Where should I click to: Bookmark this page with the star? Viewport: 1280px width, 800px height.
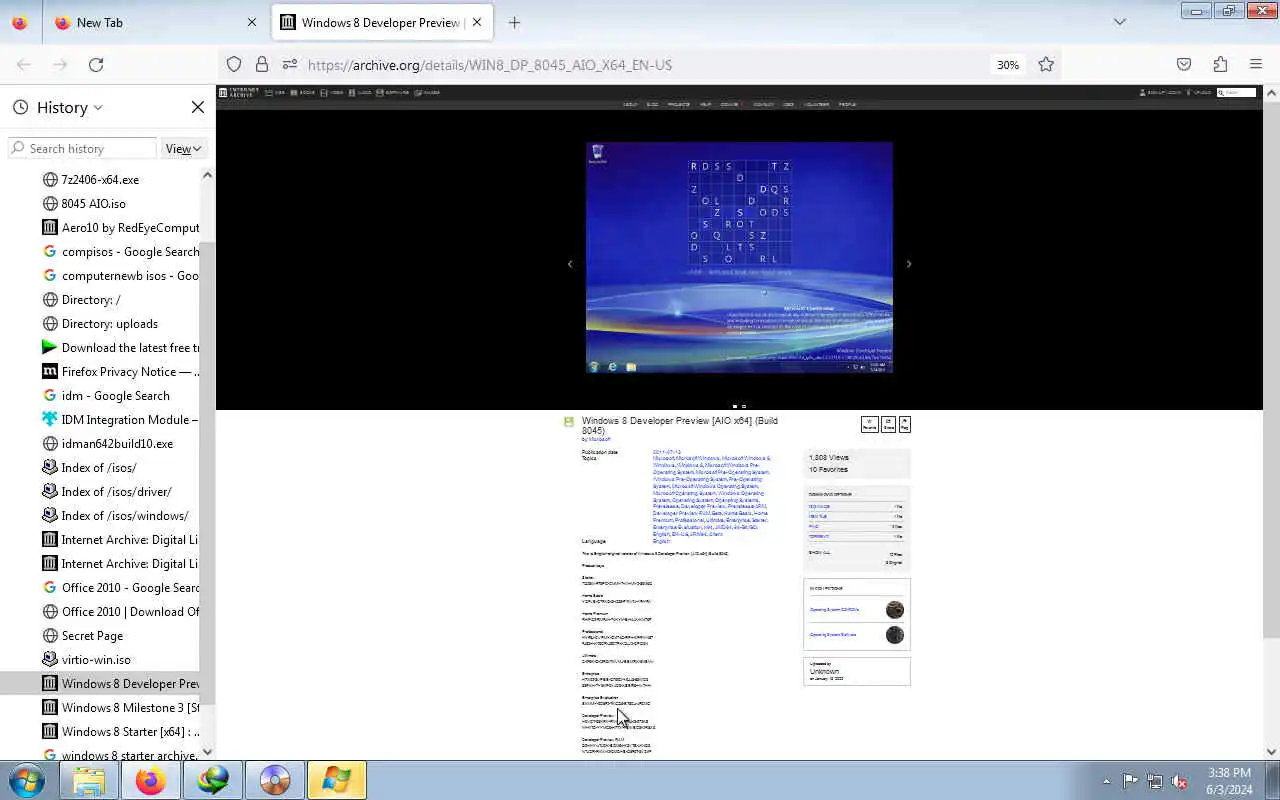click(x=1046, y=64)
